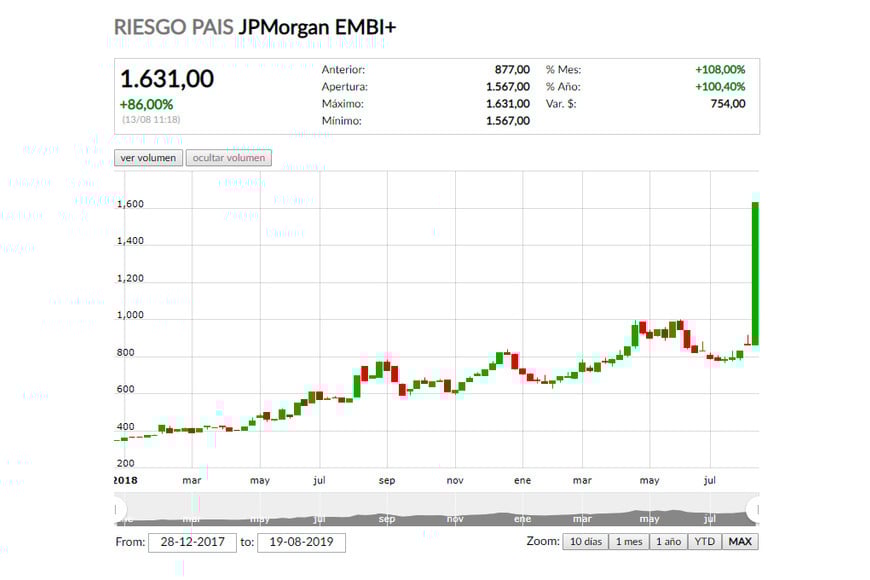This screenshot has height=580, width=870.
Task: Click the current price 1.631,00
Action: [167, 80]
